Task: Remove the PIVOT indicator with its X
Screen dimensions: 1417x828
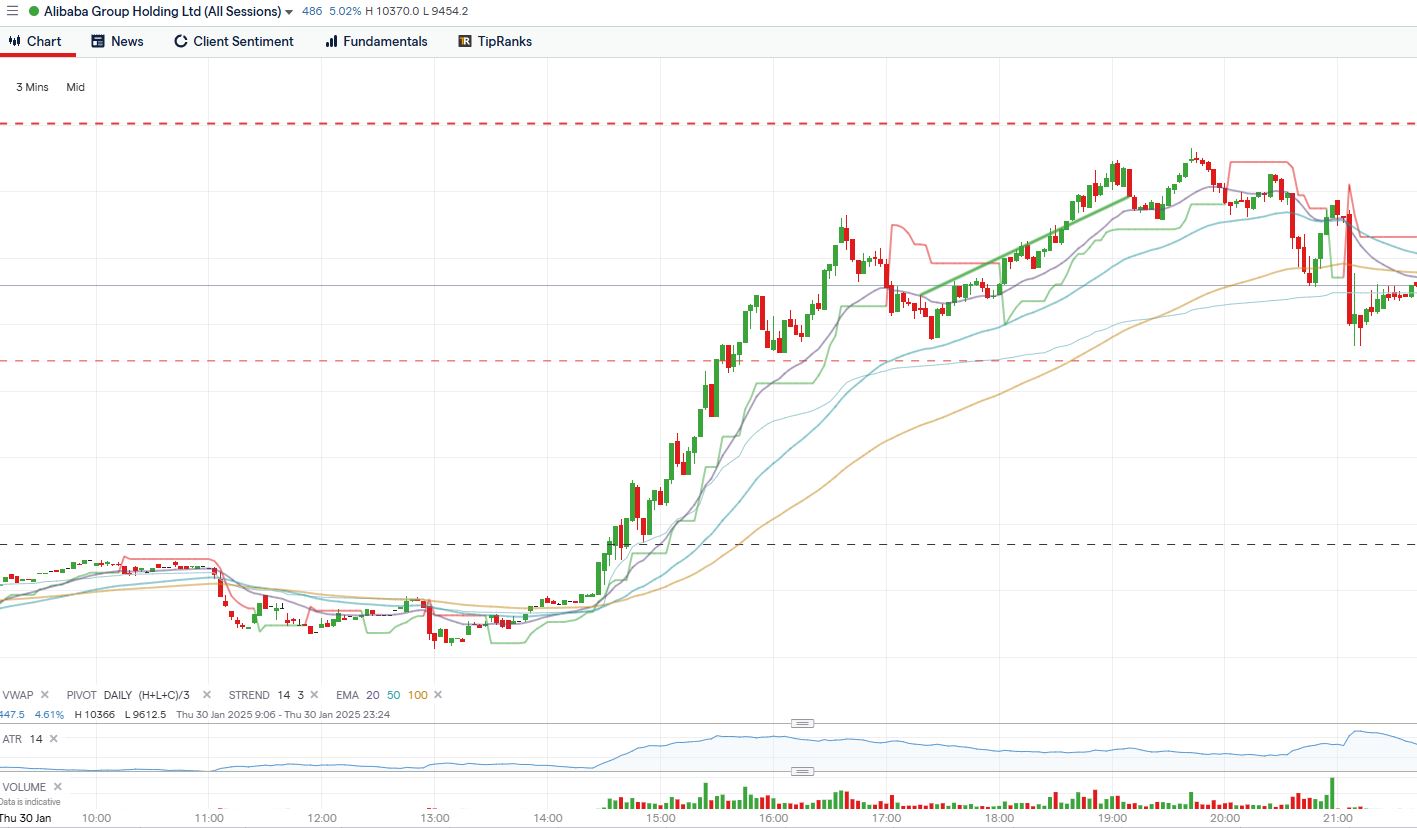Action: pos(207,695)
